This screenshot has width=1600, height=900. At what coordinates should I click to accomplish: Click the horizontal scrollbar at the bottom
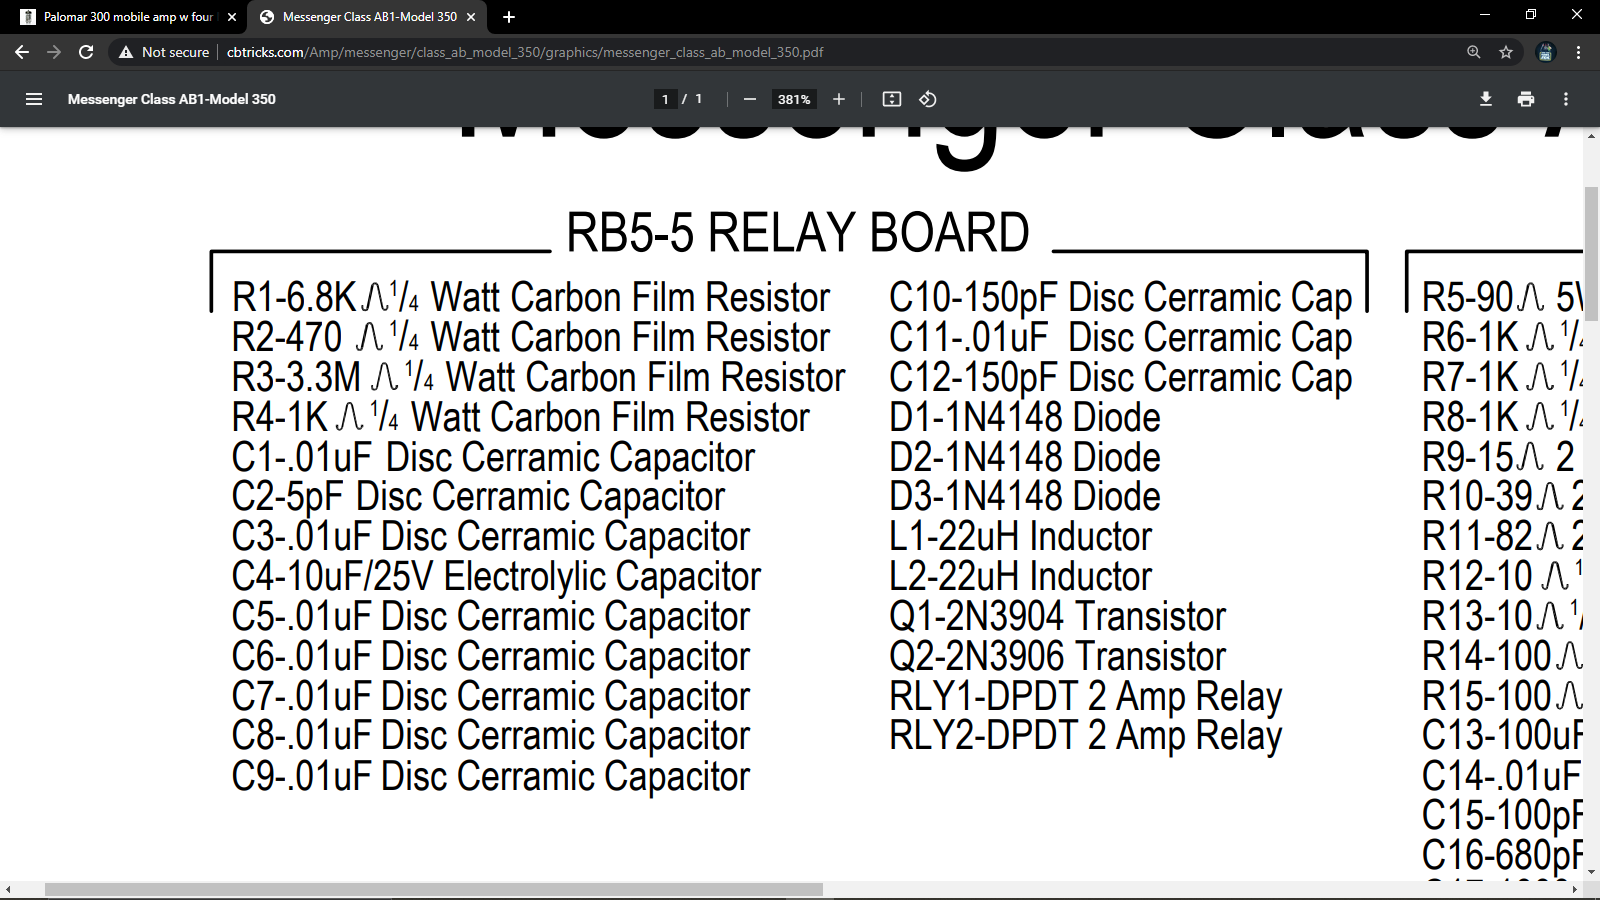click(x=434, y=889)
